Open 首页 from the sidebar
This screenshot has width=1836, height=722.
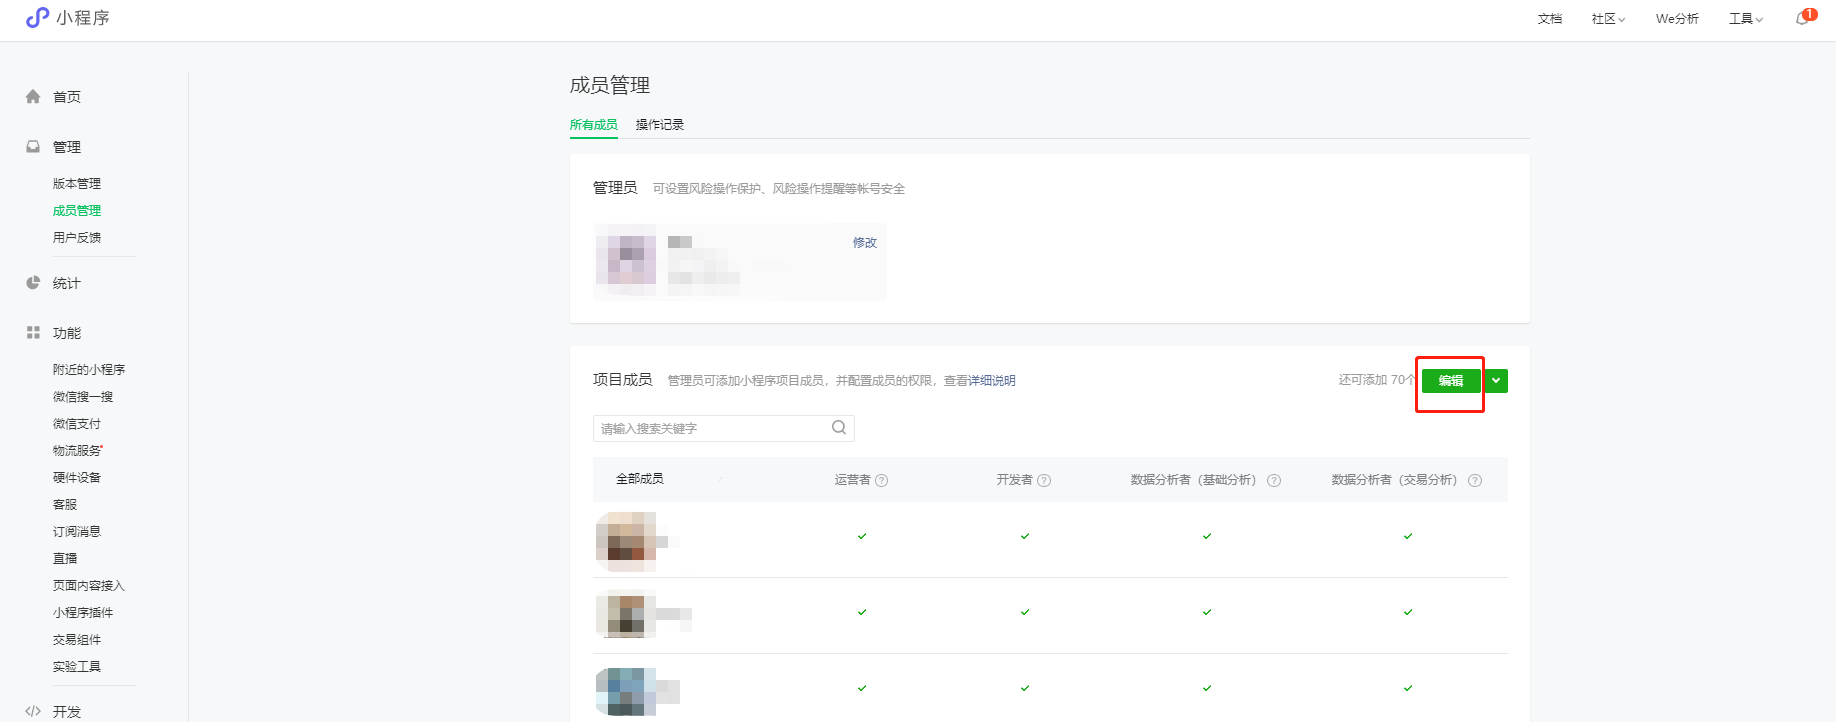tap(66, 97)
